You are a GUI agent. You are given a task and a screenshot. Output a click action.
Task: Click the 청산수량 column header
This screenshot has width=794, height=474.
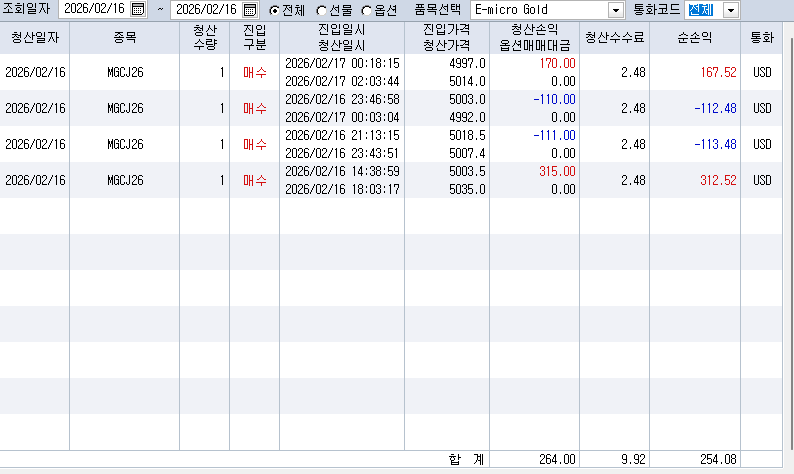click(x=205, y=37)
